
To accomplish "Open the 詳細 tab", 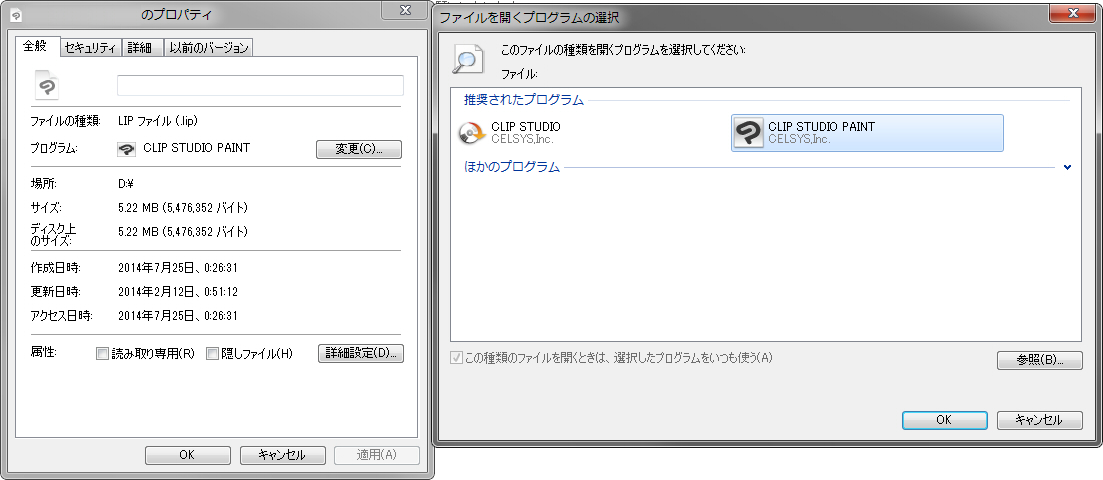I will 143,48.
